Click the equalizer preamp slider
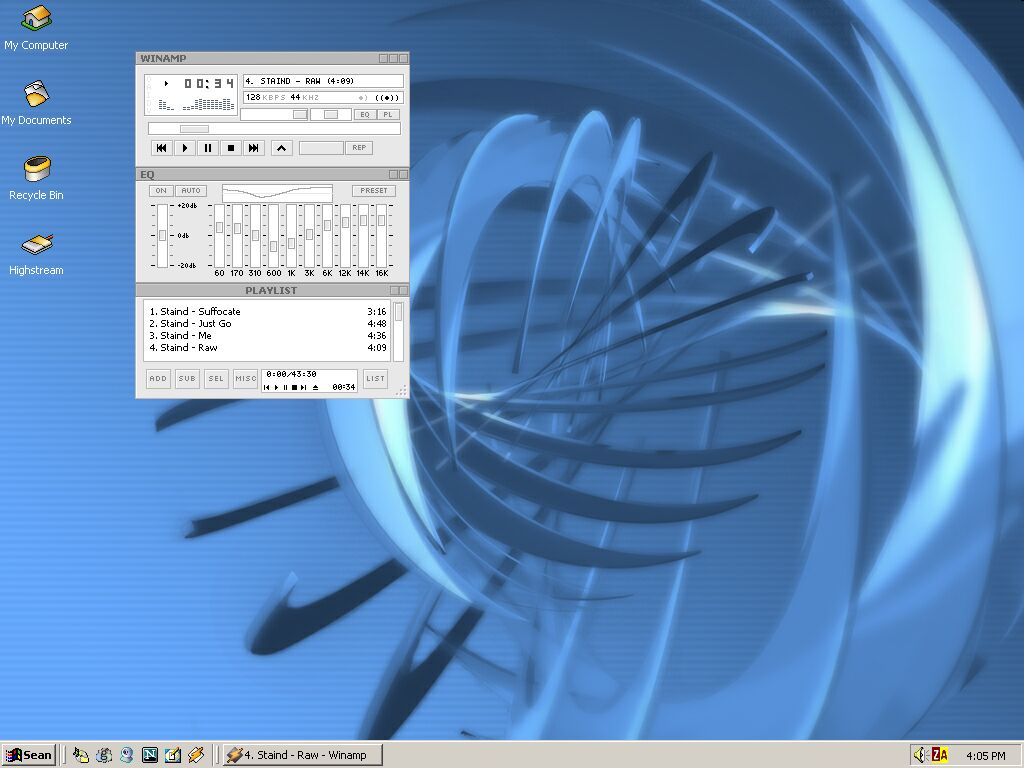The width and height of the screenshot is (1024, 768). [163, 236]
